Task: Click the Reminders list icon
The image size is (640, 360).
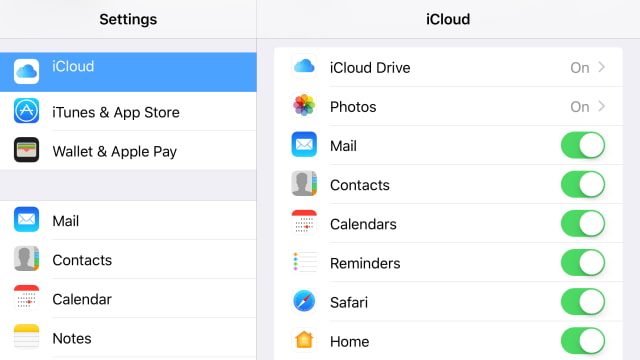Action: (304, 262)
